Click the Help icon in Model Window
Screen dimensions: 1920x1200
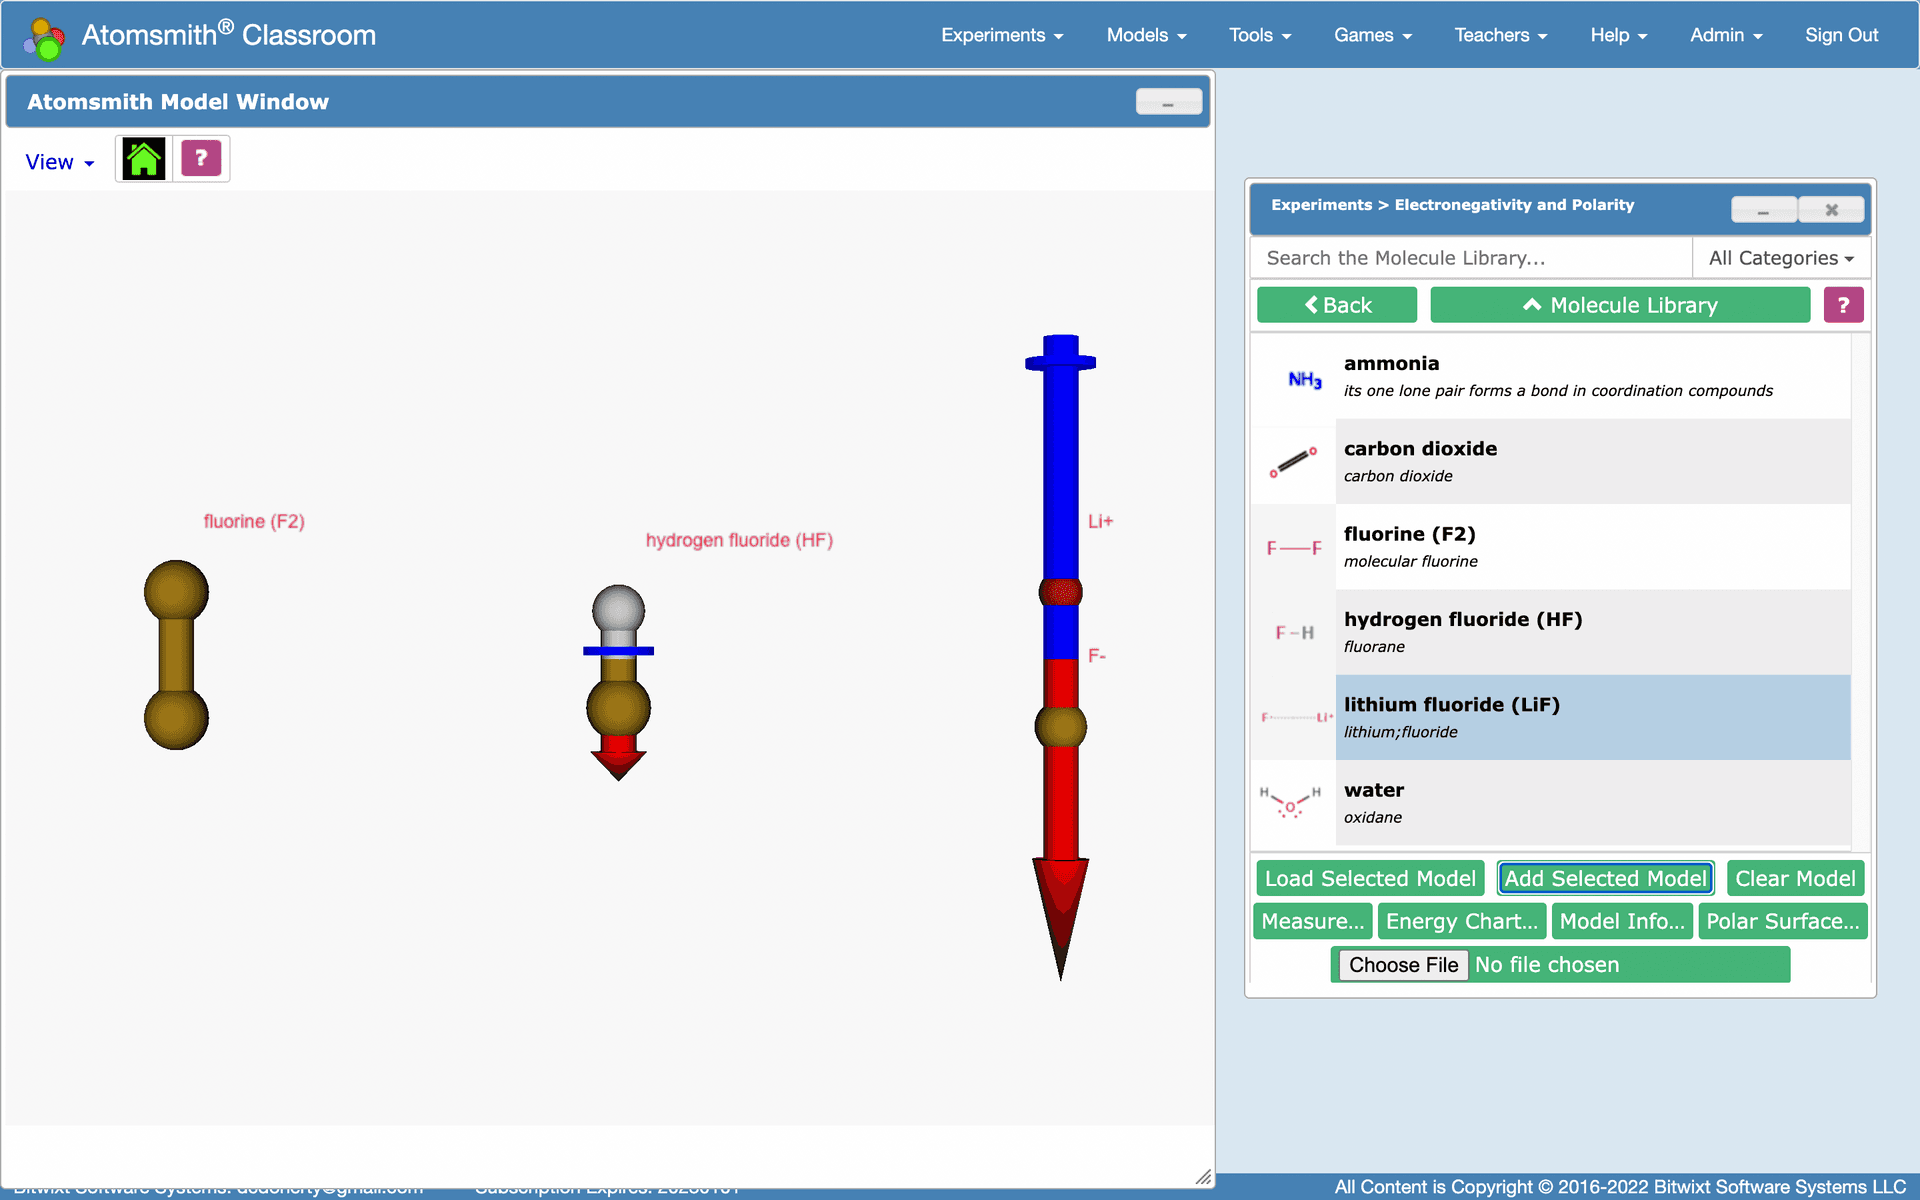click(200, 158)
